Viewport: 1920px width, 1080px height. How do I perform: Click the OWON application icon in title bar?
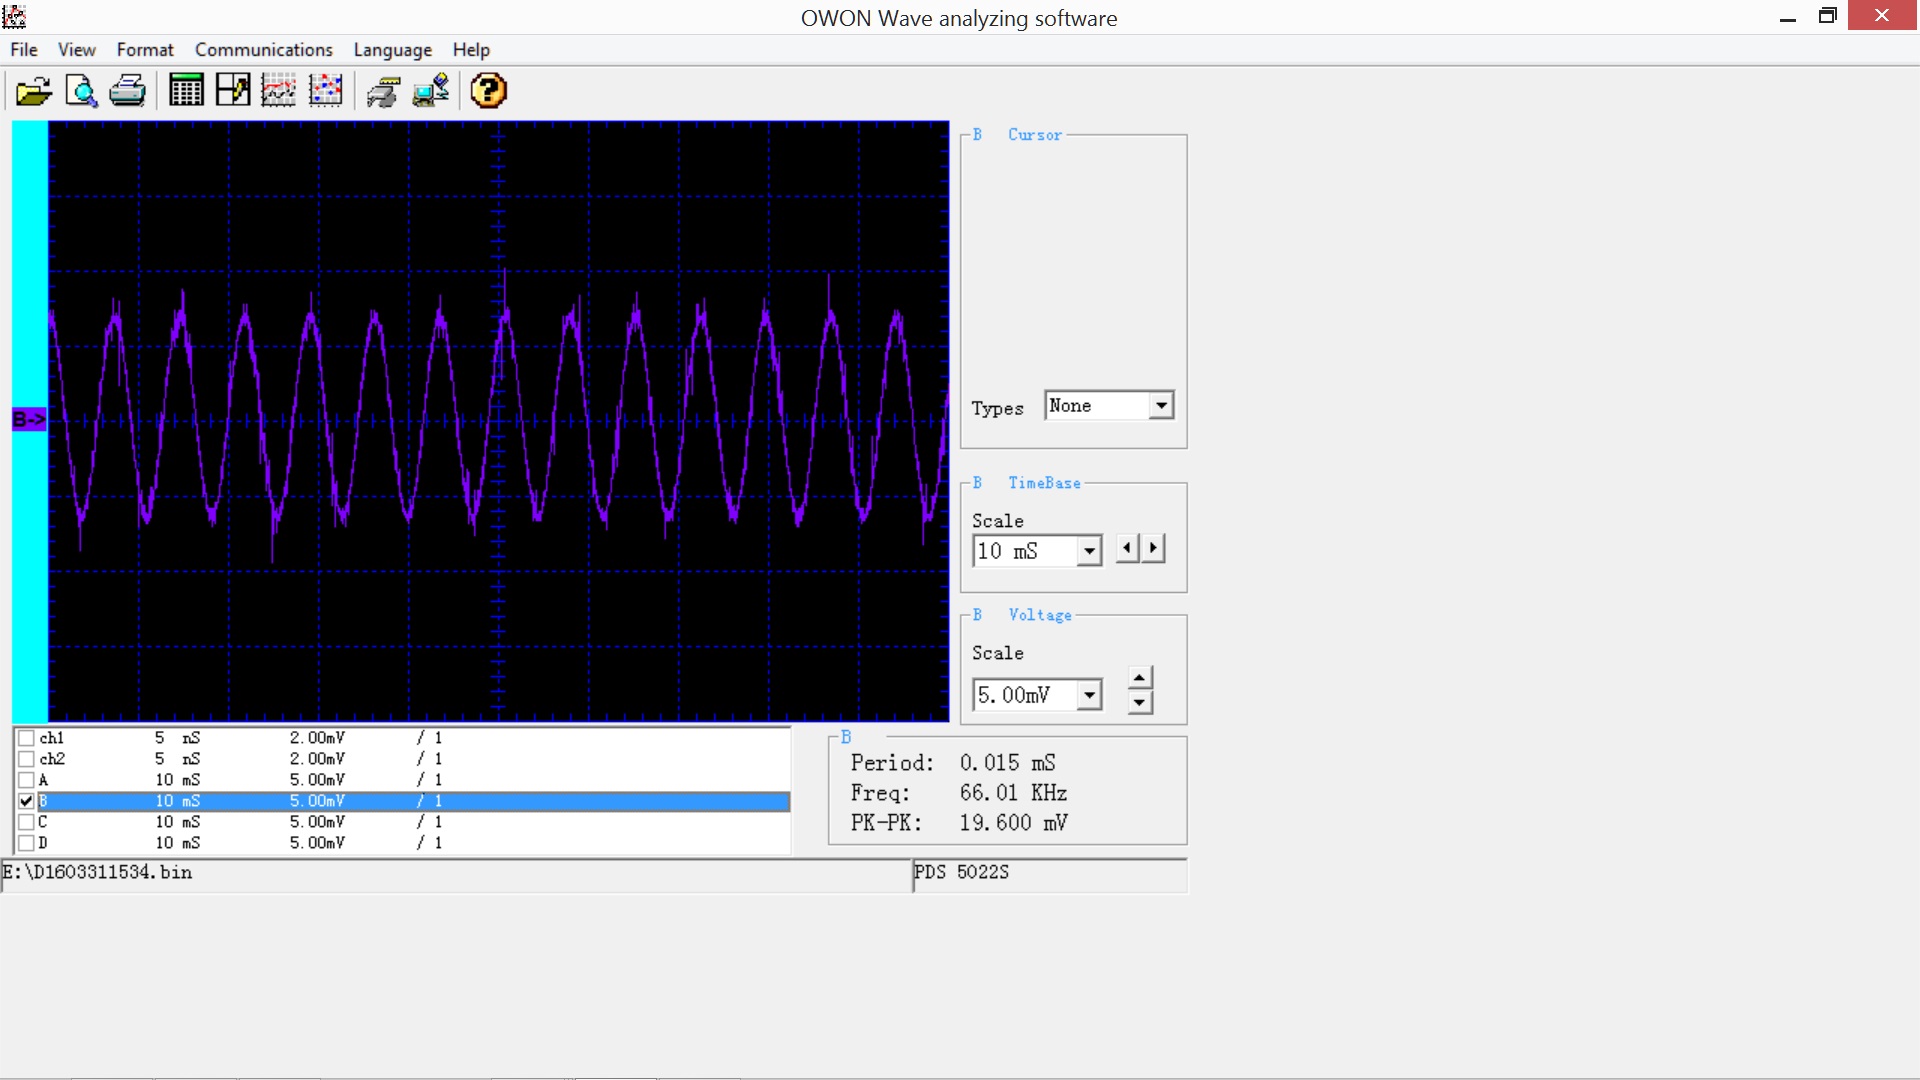click(14, 17)
